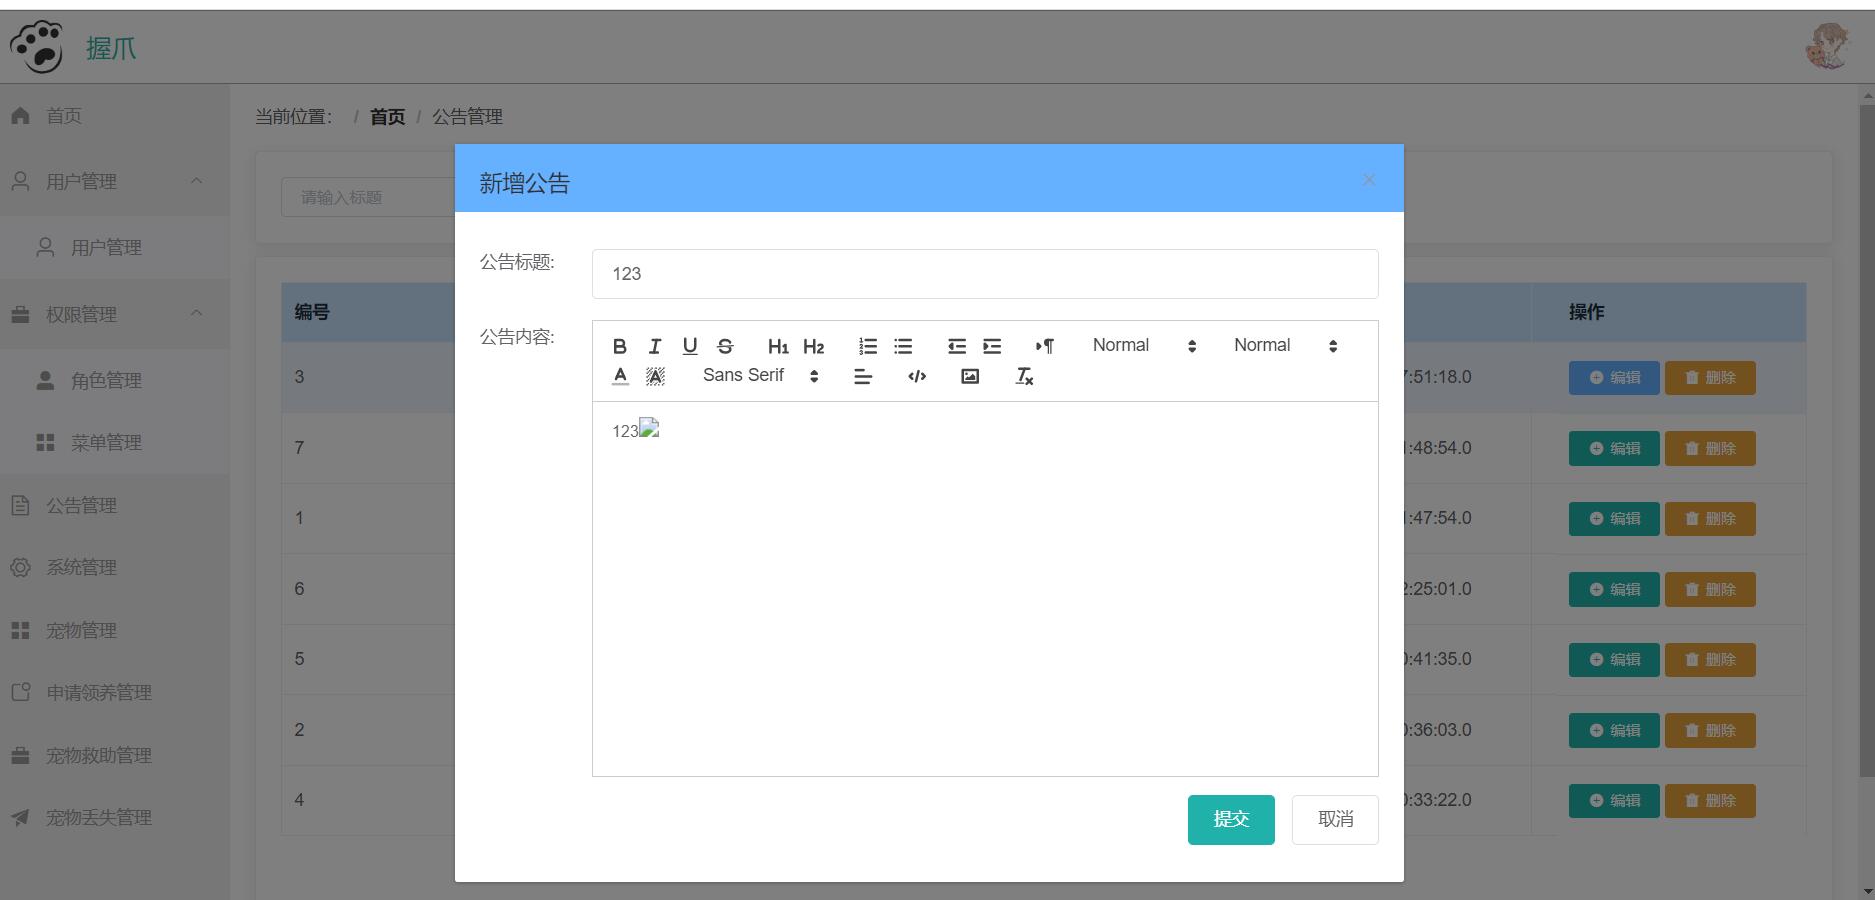1875x900 pixels.
Task: Edit announcement row 6
Action: 1614,589
